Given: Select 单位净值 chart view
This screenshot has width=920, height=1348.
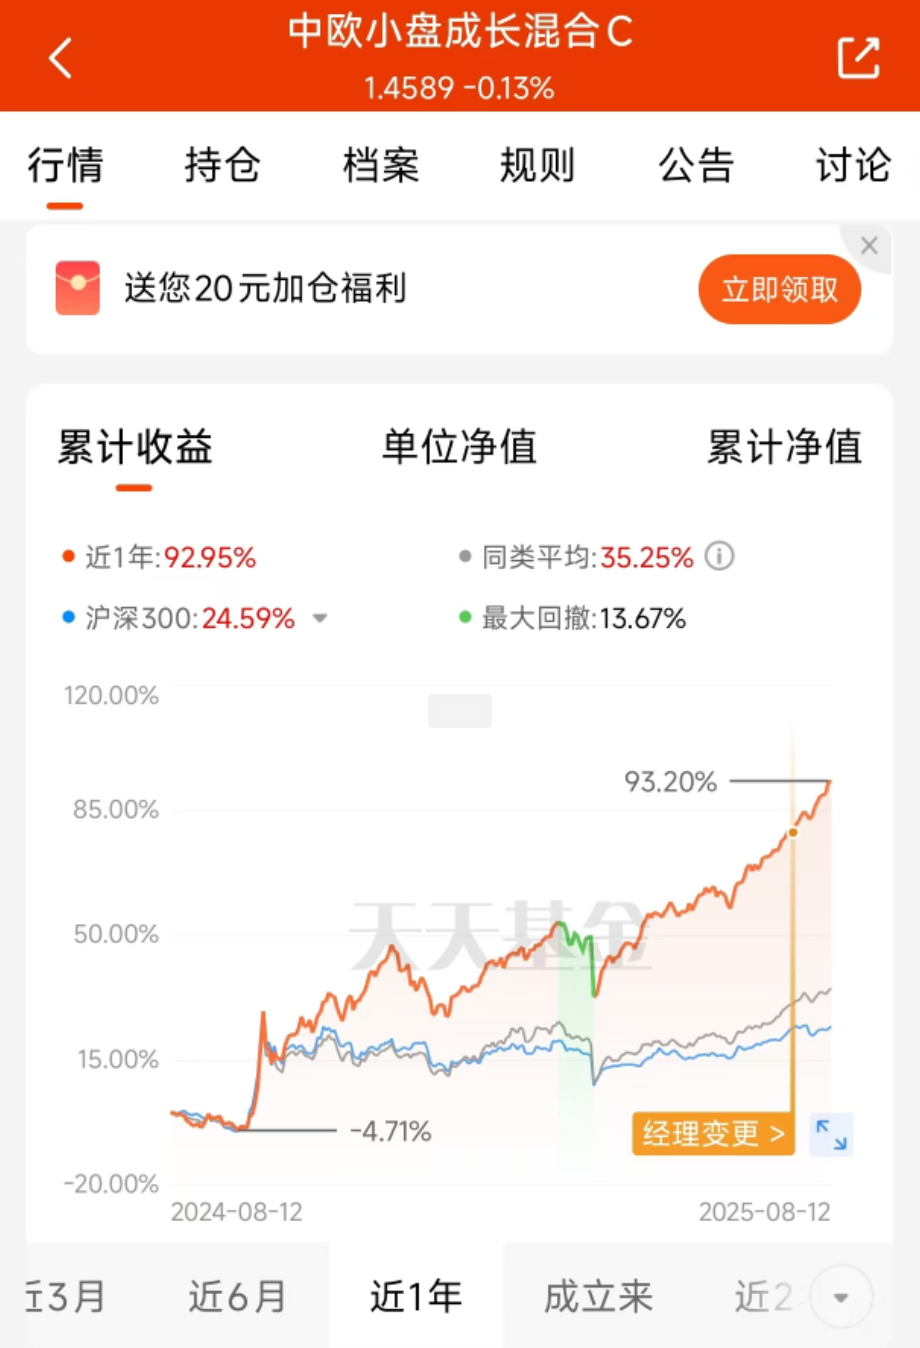Looking at the screenshot, I should tap(459, 447).
